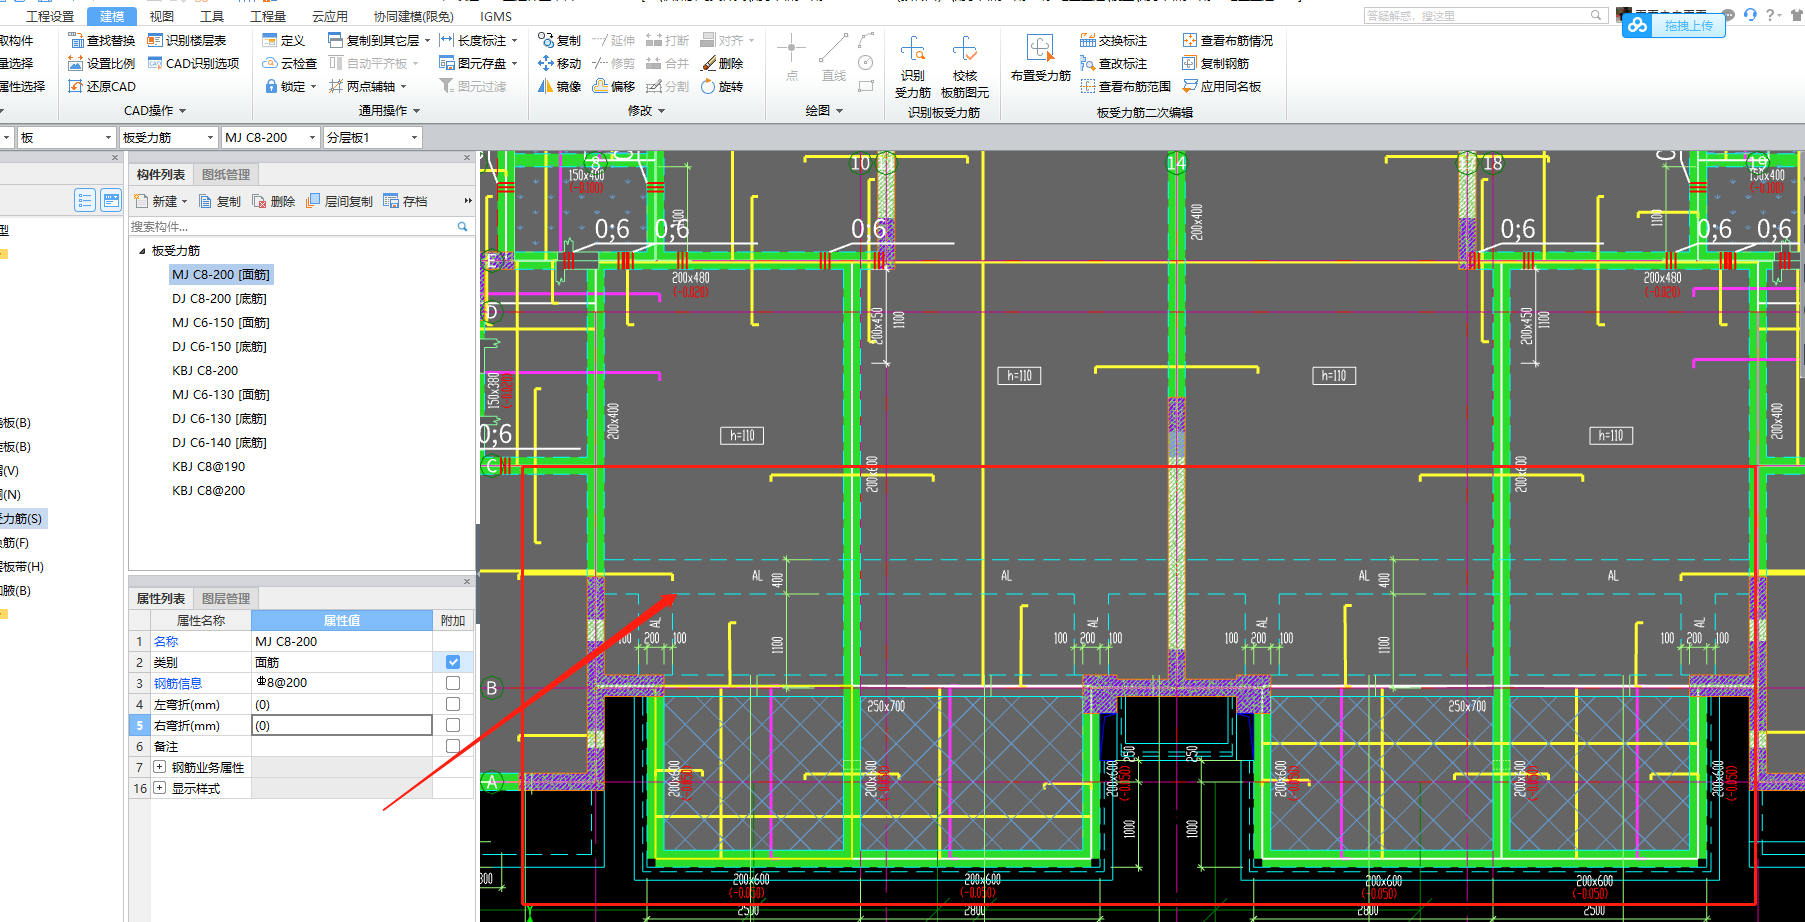Switch to the 图层管理 tab

(x=226, y=598)
